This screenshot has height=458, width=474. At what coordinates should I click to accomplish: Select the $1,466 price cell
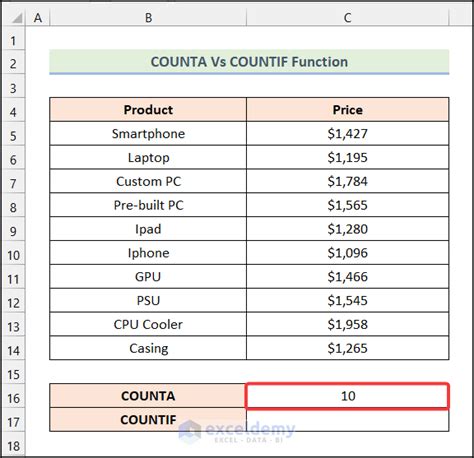tap(348, 277)
